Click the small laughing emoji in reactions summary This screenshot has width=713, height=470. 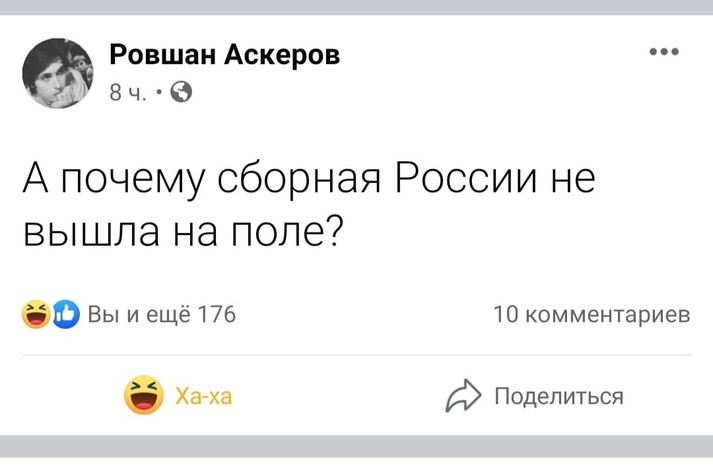click(x=37, y=314)
